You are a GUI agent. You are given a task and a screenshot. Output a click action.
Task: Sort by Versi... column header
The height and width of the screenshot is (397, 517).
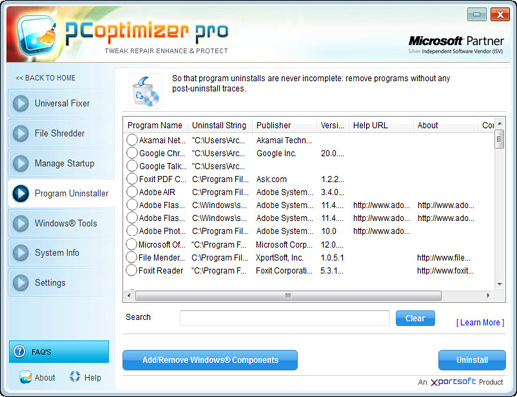(x=333, y=125)
